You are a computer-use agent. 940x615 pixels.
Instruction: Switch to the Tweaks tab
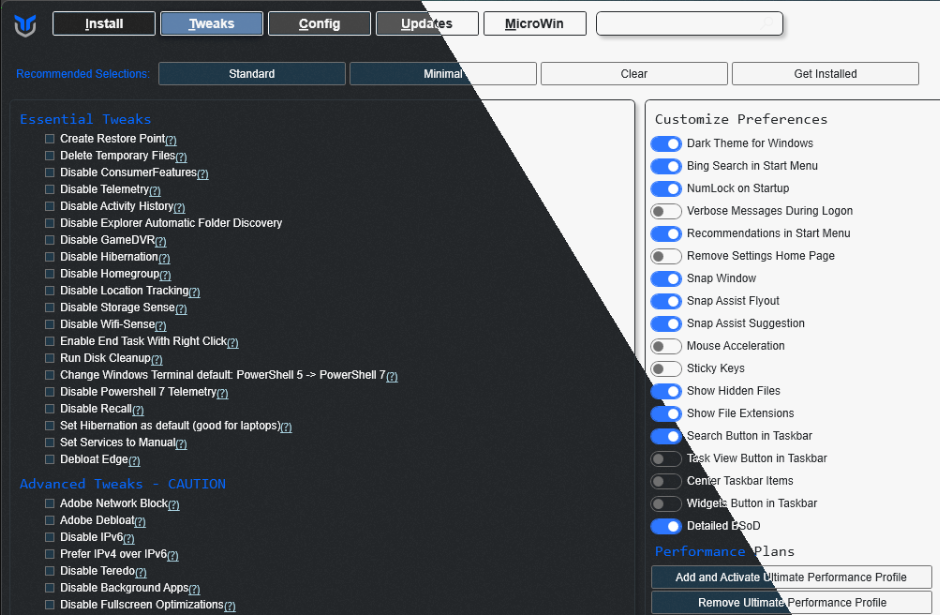(212, 23)
